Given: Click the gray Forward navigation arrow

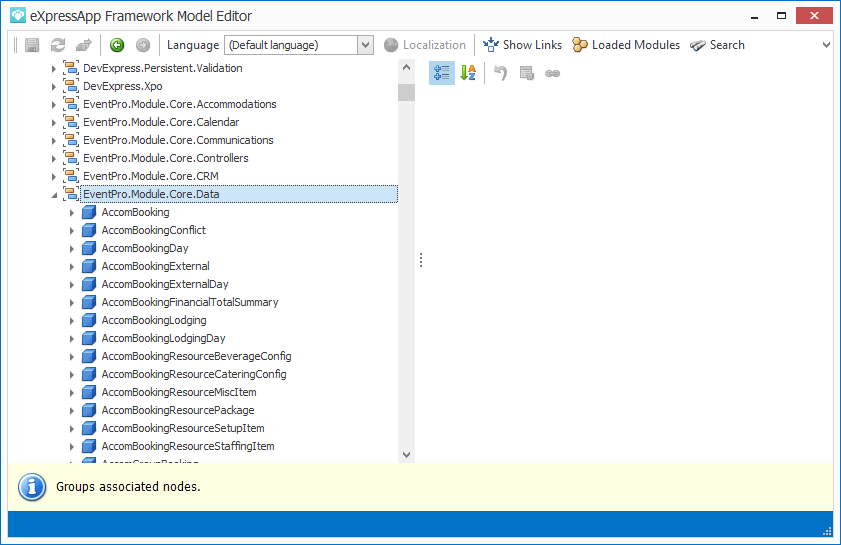Looking at the screenshot, I should click(x=143, y=45).
